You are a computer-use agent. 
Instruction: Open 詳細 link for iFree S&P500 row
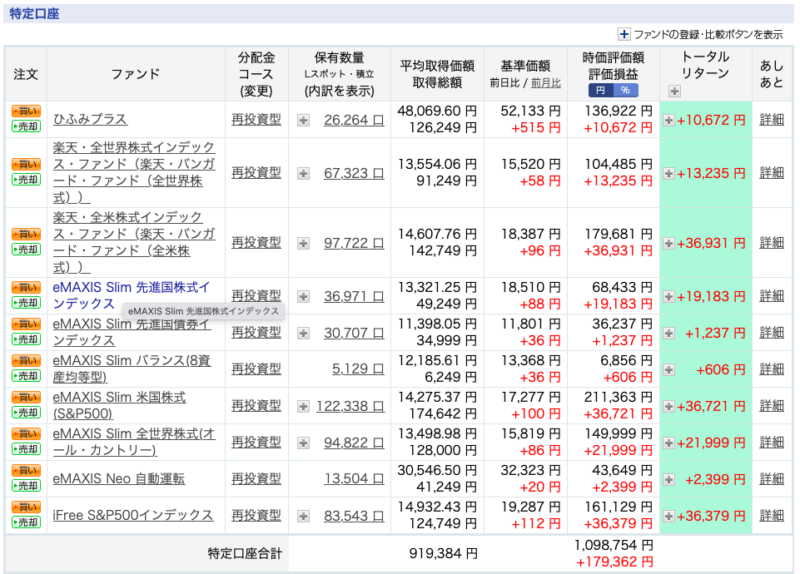pos(771,515)
